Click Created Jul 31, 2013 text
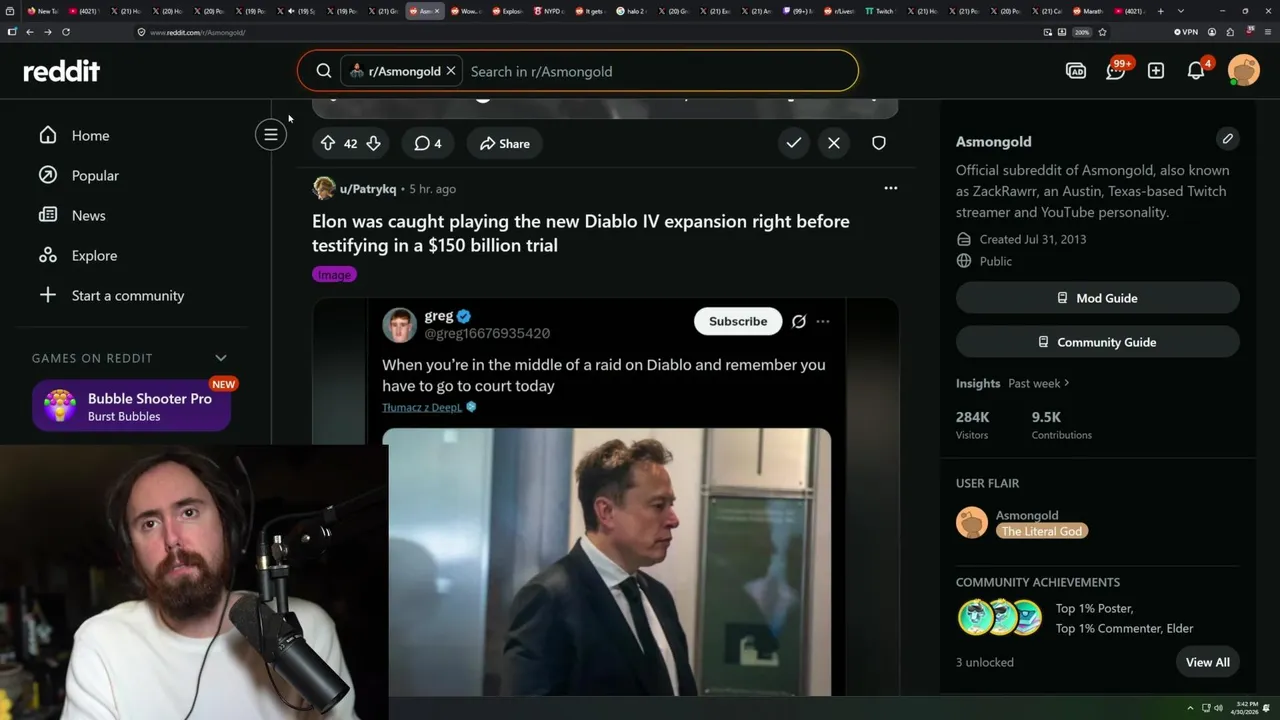 (1033, 239)
